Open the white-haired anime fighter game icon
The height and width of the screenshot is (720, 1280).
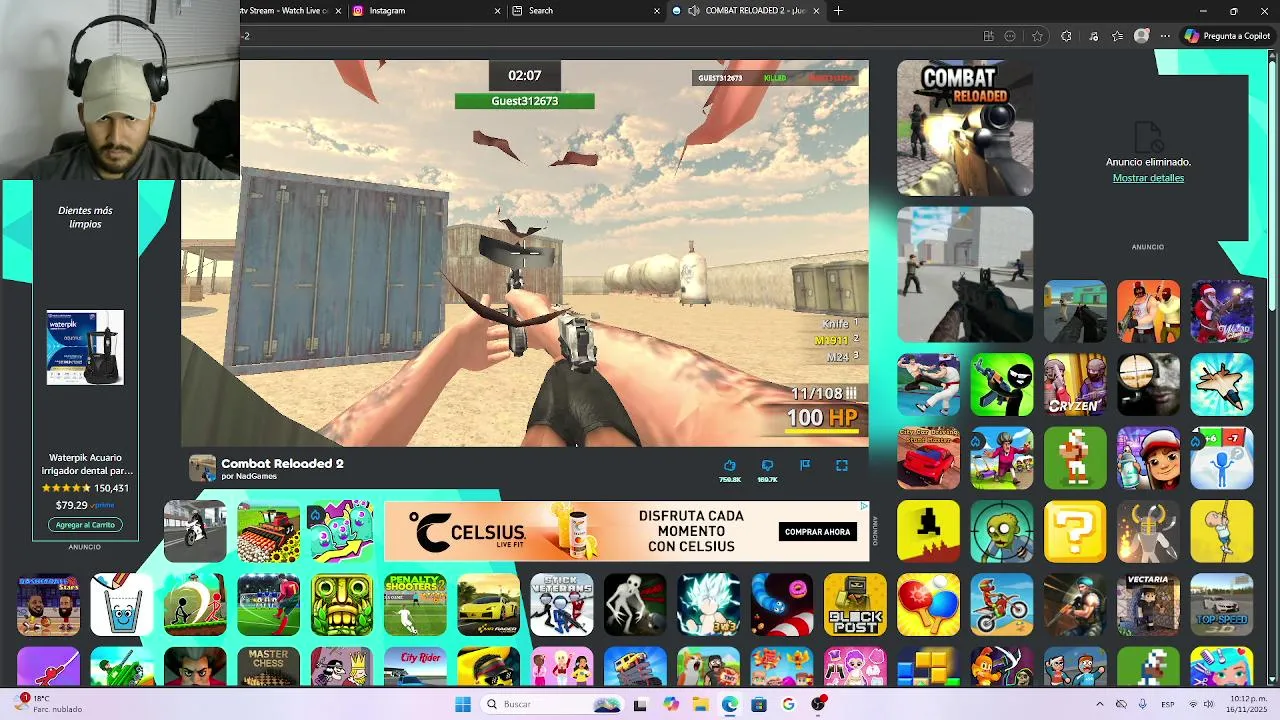click(708, 604)
